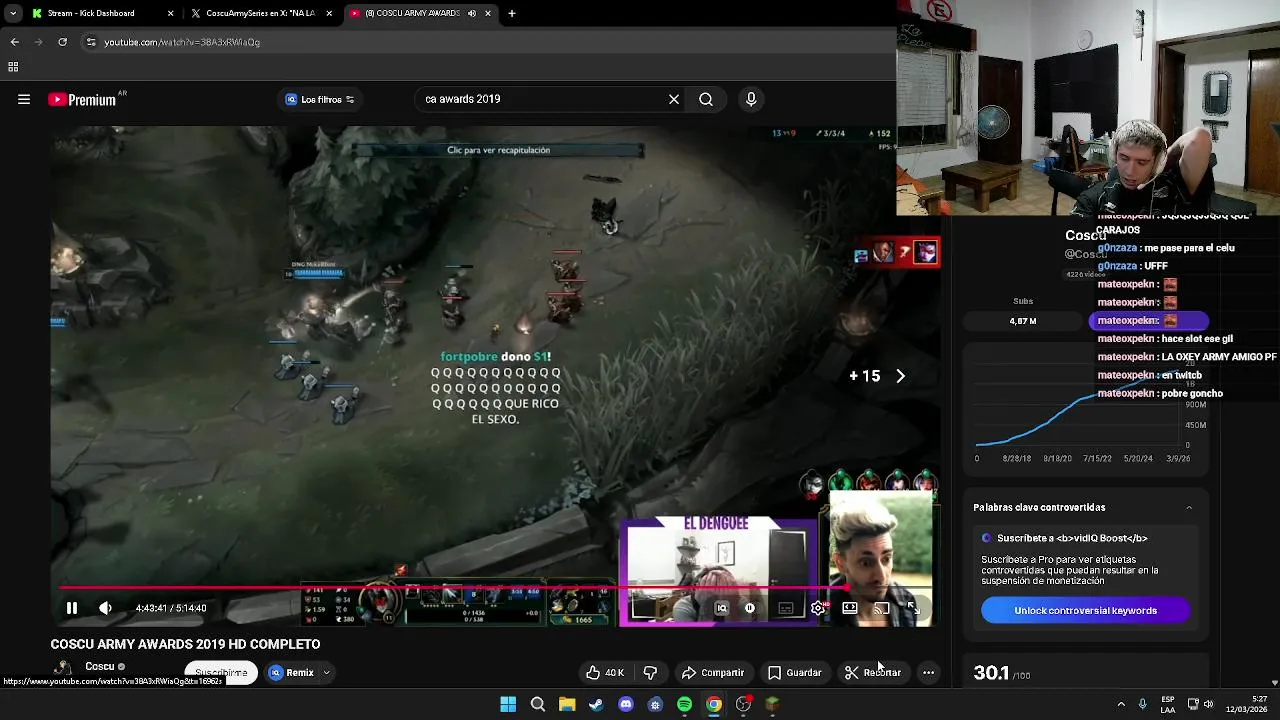
Task: Go to YouTube Premium home logo
Action: click(83, 99)
